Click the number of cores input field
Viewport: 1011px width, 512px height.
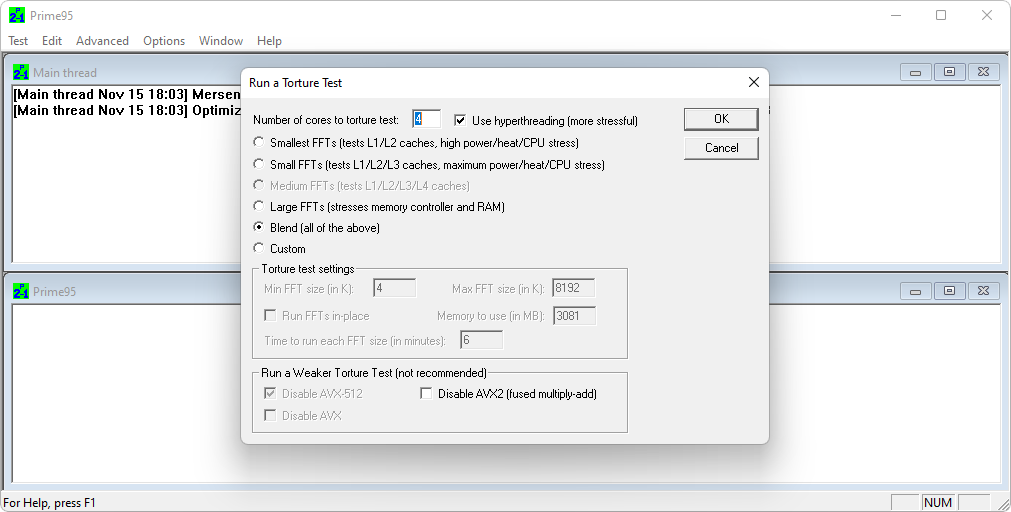tap(426, 119)
